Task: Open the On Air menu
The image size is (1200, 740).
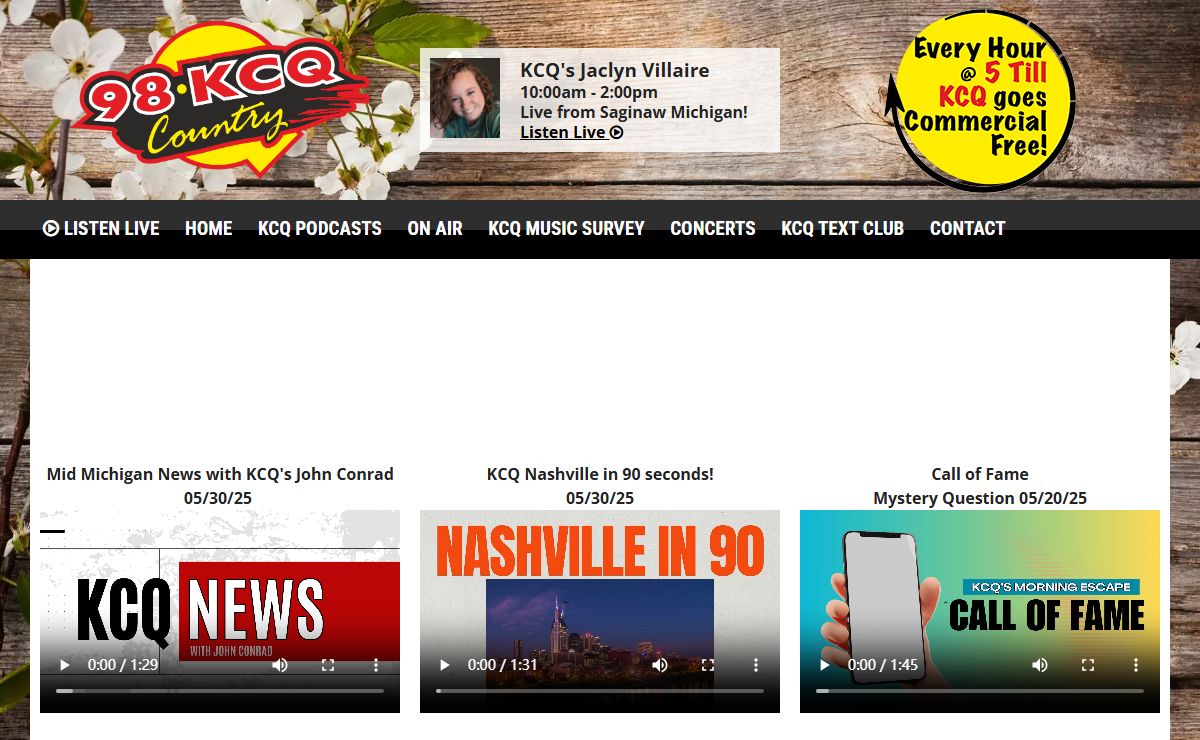Action: [x=435, y=229]
